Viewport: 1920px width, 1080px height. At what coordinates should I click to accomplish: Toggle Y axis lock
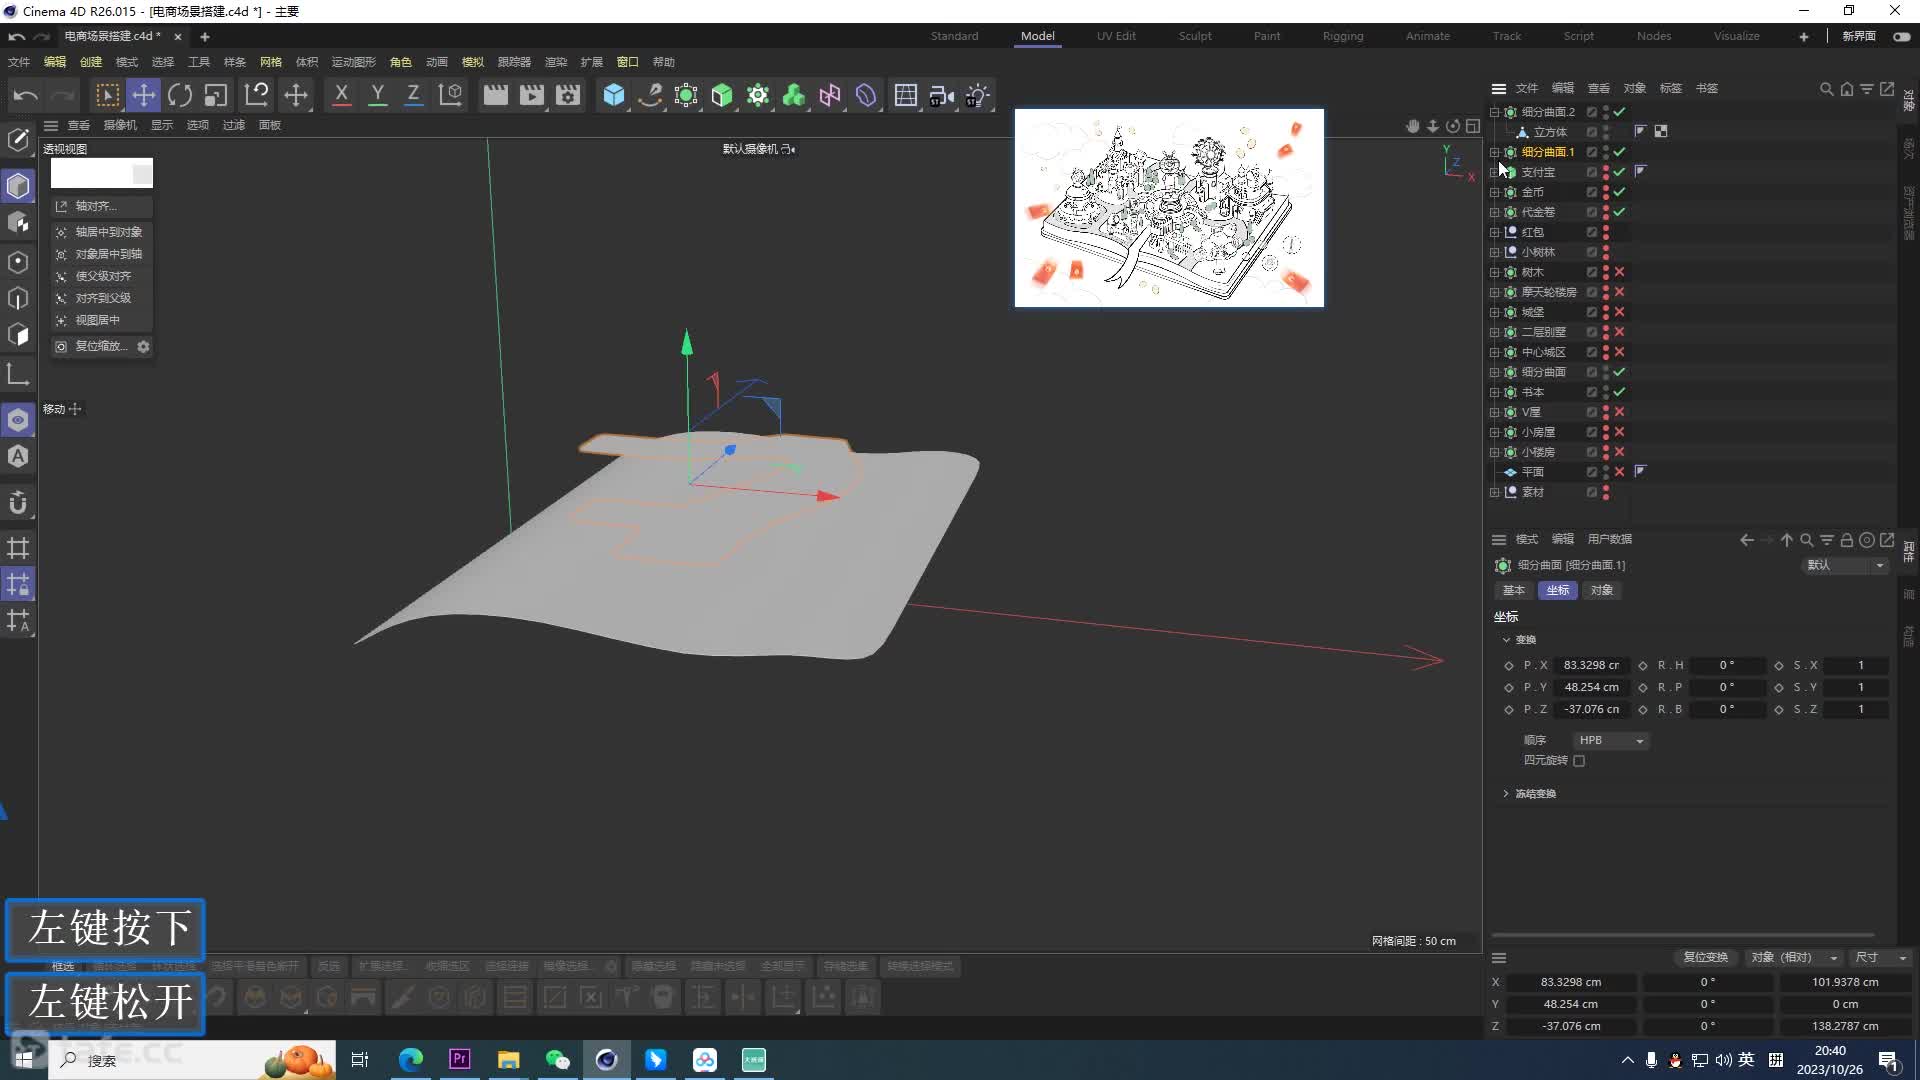377,95
